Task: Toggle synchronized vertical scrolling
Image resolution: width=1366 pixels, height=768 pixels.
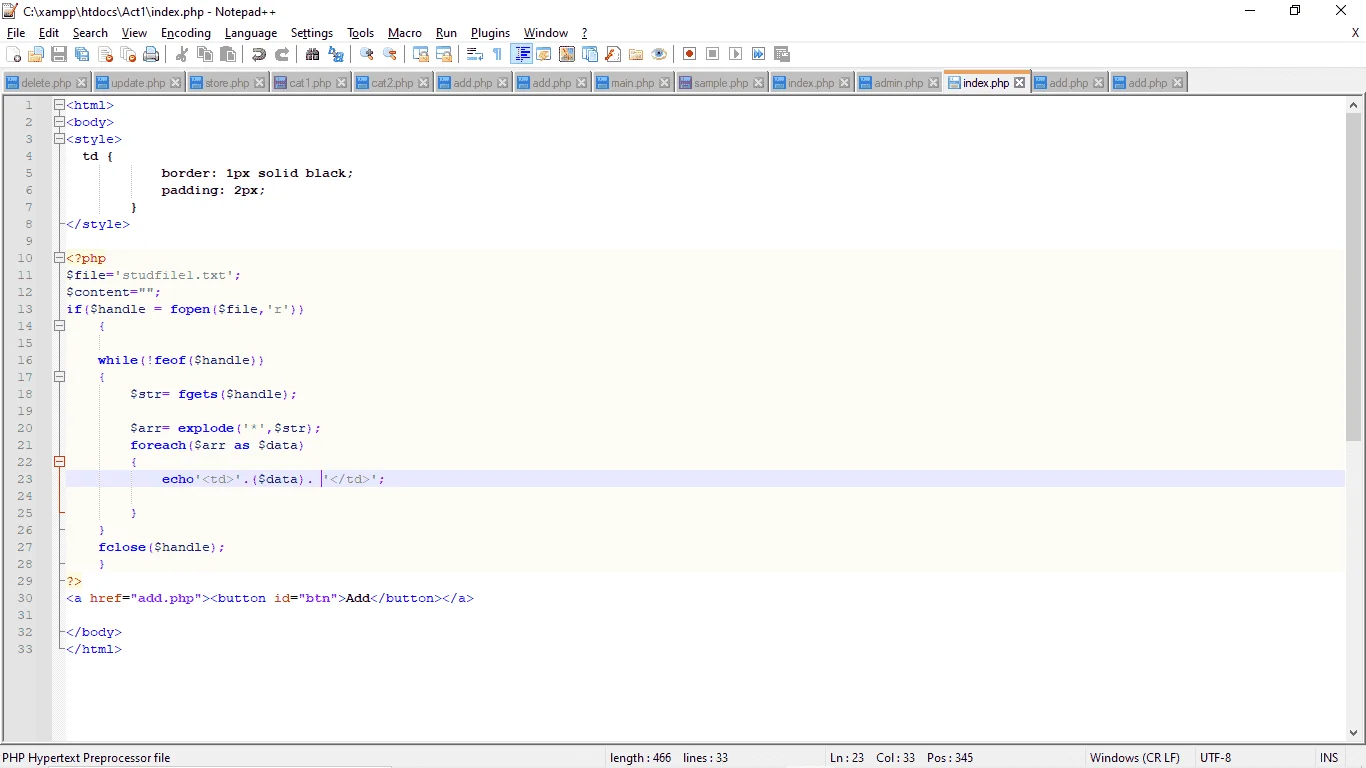Action: [x=421, y=54]
